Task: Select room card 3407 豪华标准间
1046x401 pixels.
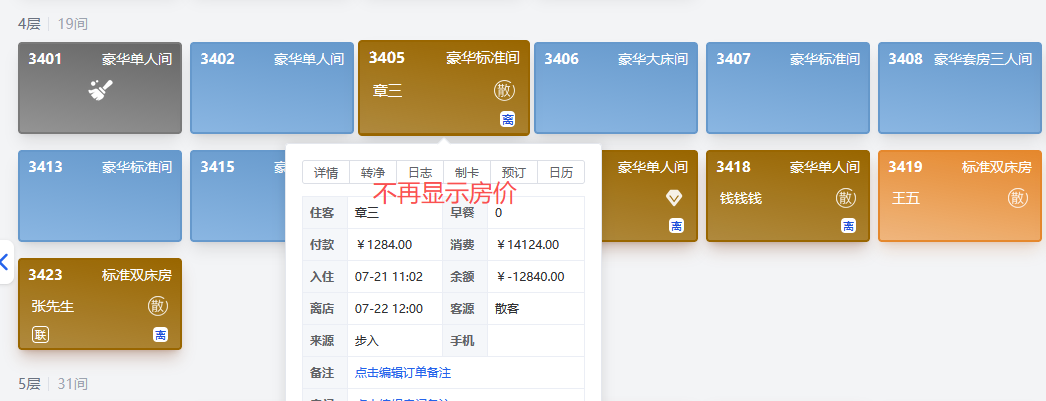Action: click(789, 88)
